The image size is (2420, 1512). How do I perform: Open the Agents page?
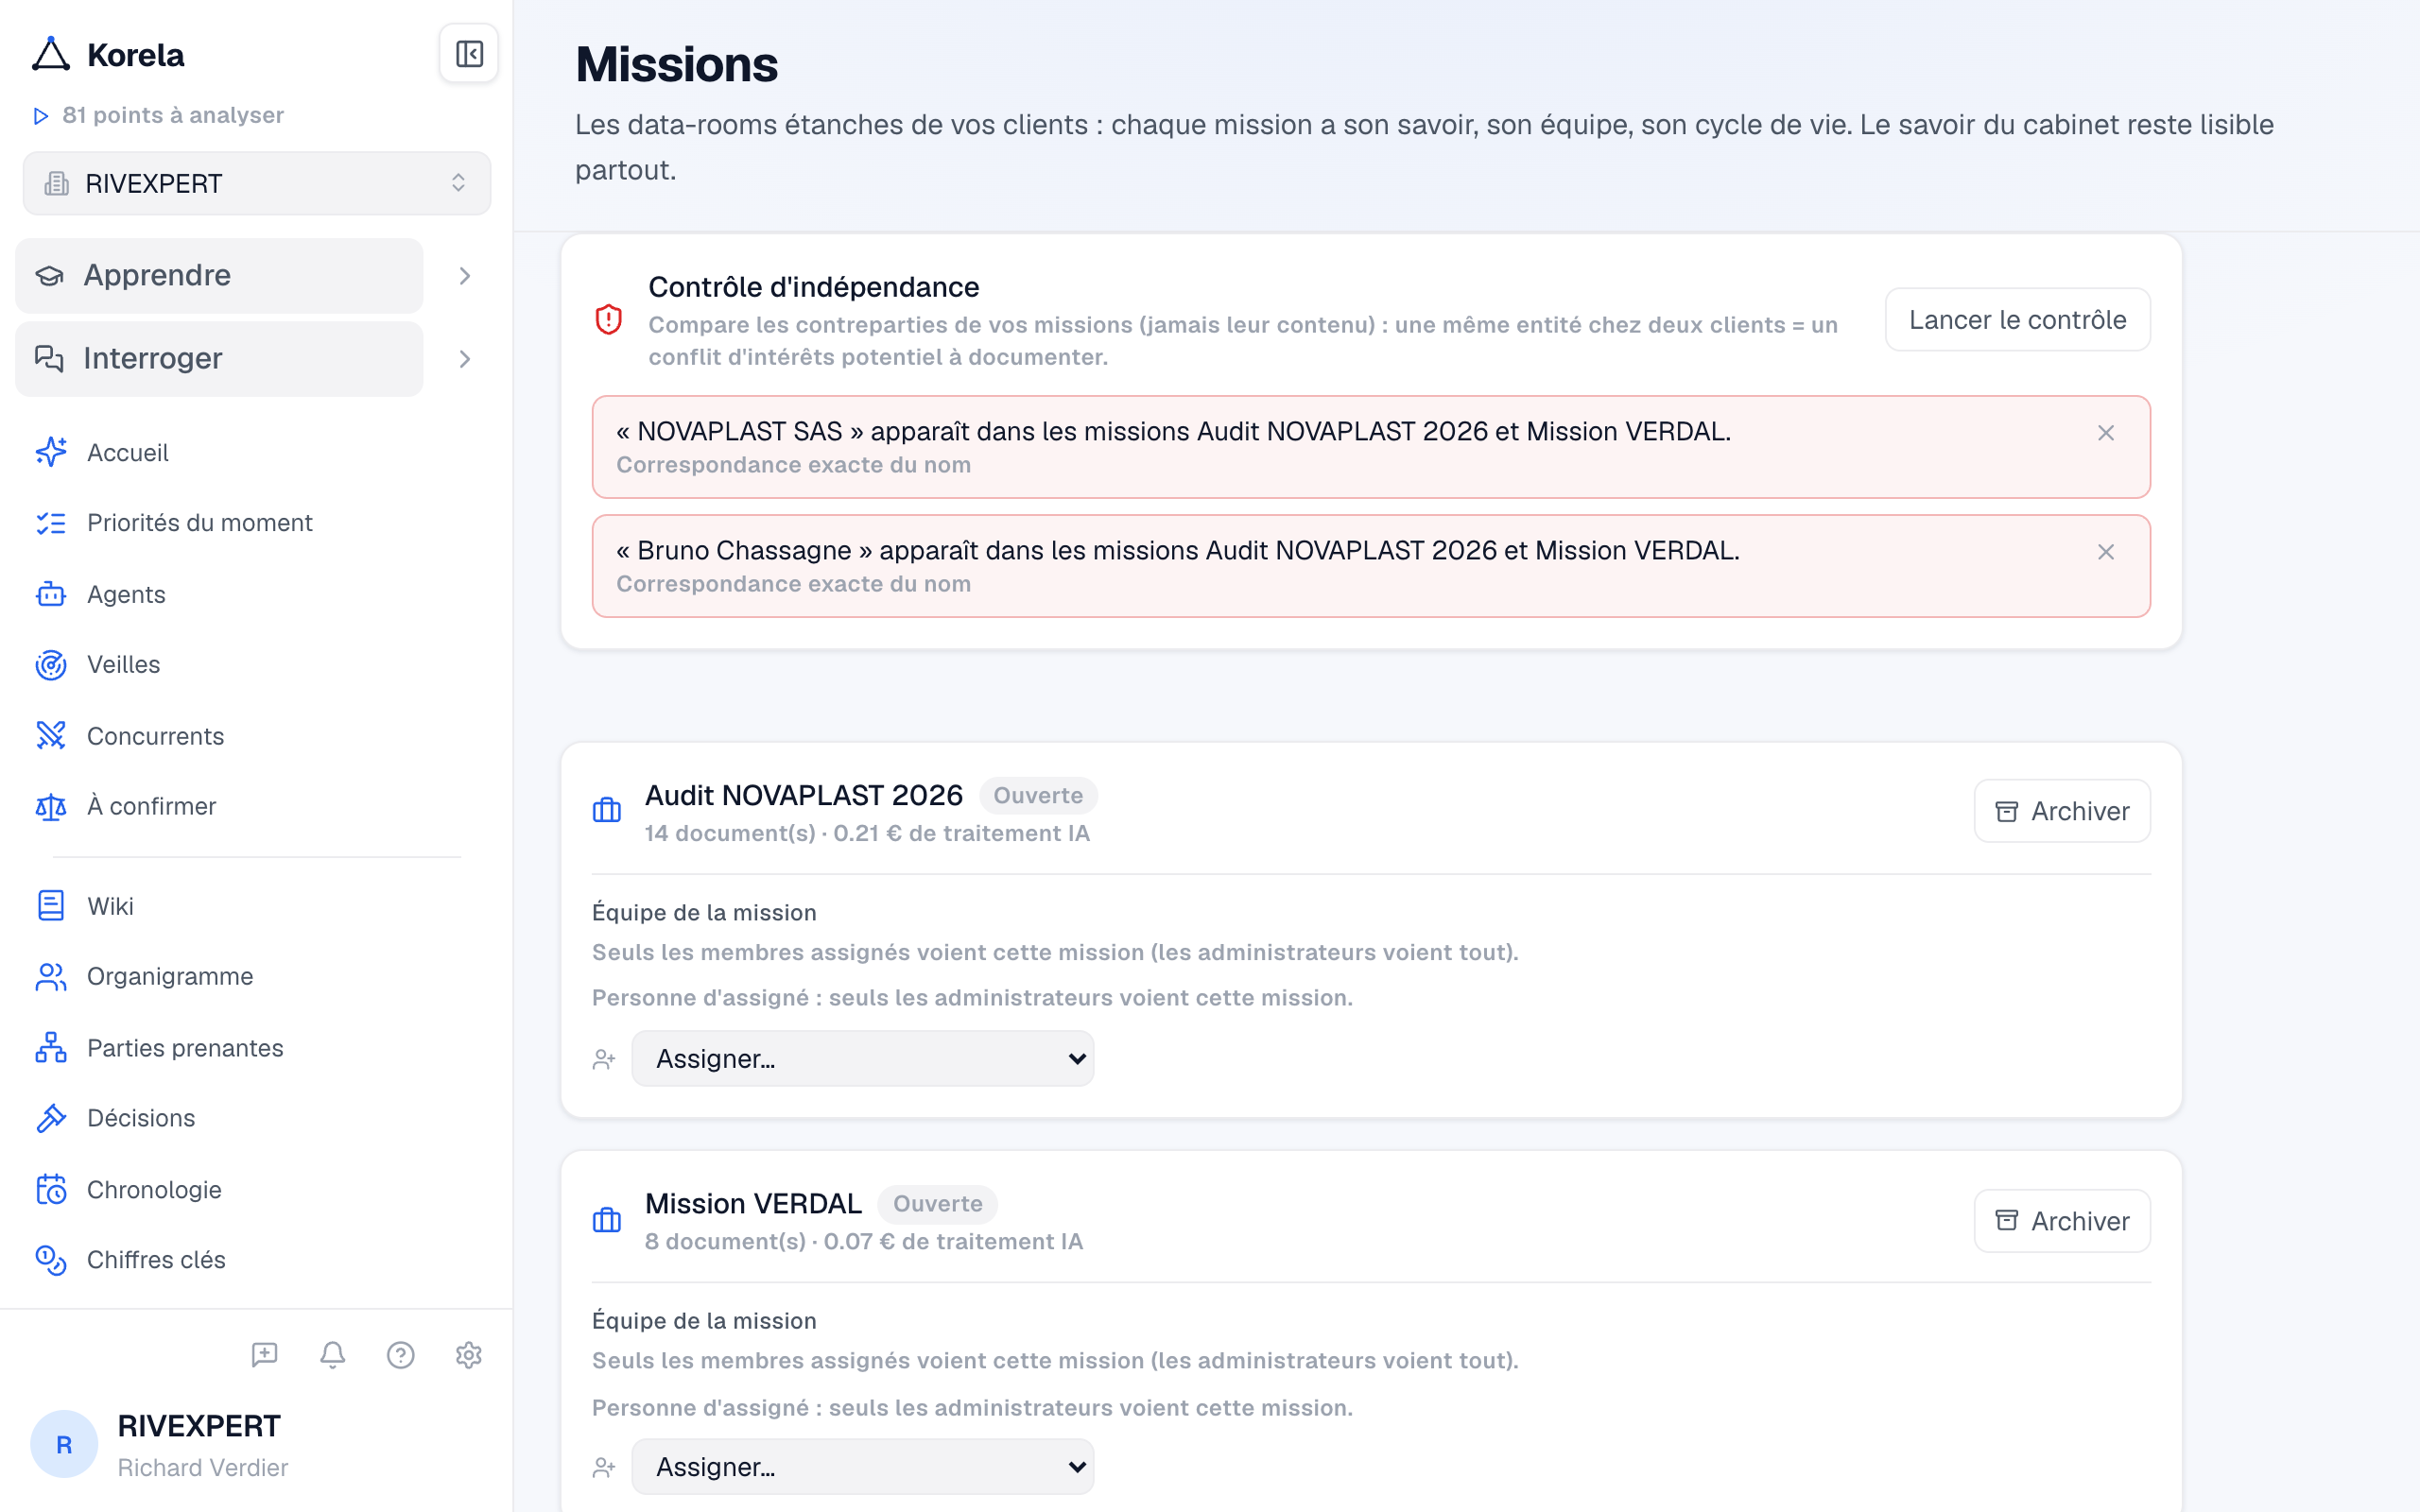126,594
